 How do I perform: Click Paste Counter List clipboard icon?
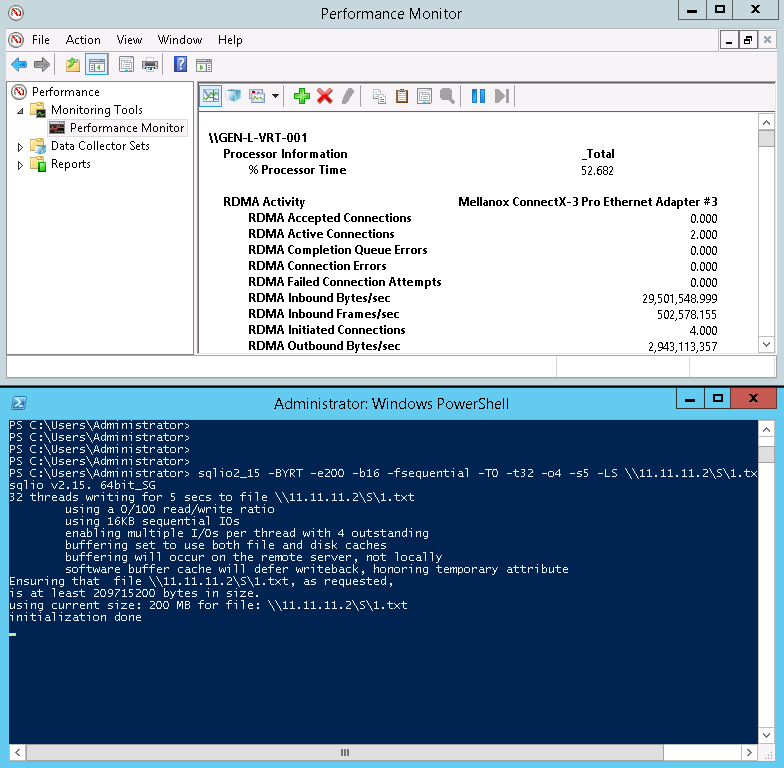coord(402,96)
